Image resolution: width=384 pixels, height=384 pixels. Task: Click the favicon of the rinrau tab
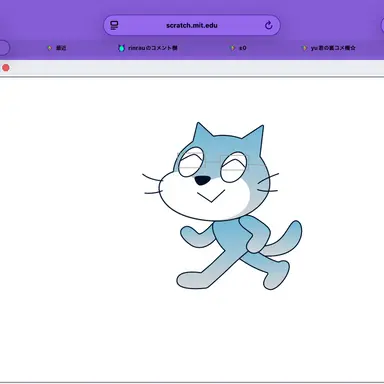(121, 48)
